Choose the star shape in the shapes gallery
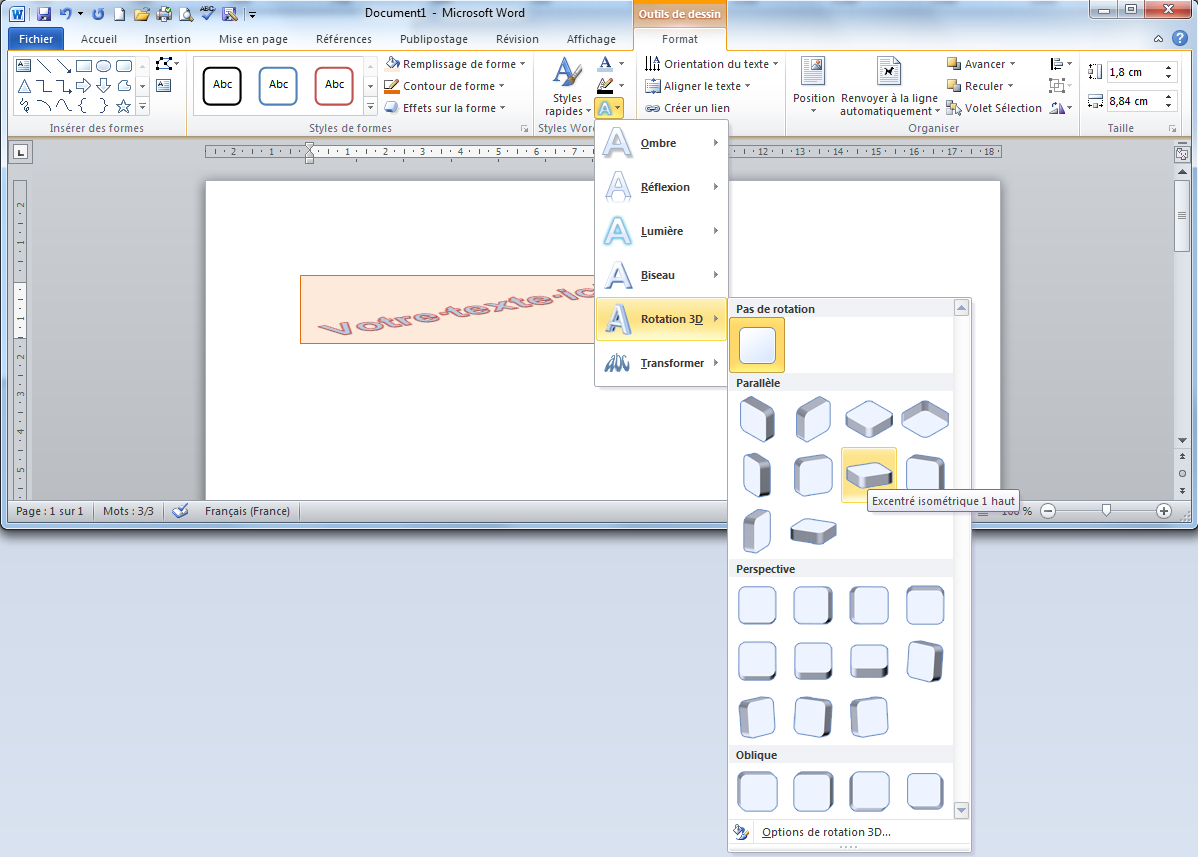The width and height of the screenshot is (1198, 857). click(x=124, y=106)
